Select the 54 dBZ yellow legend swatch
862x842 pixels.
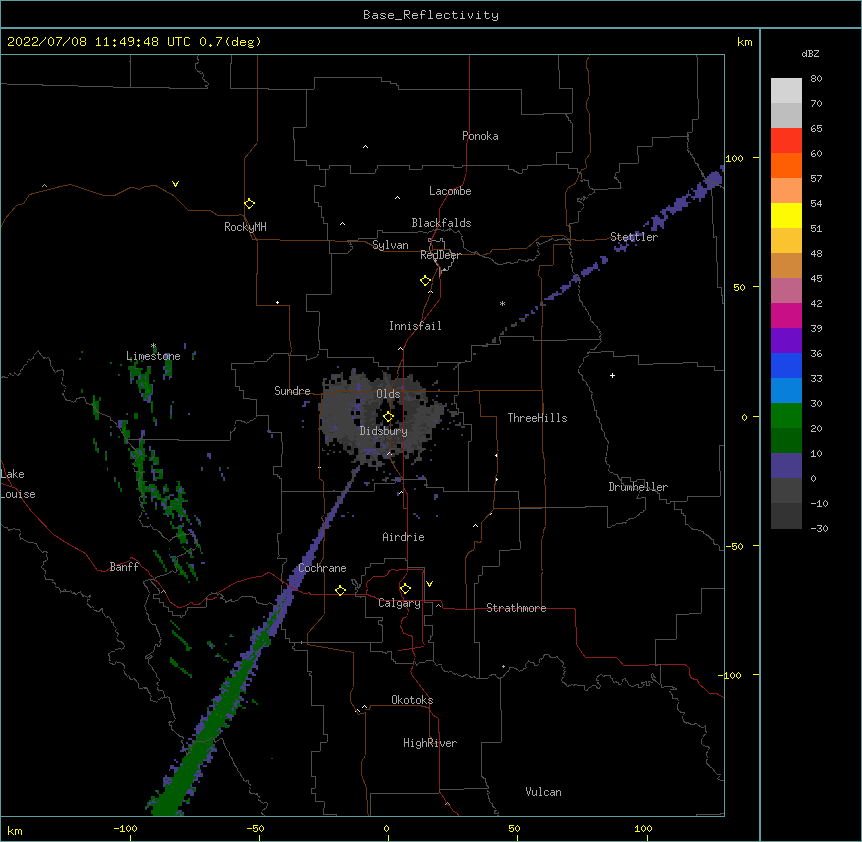(x=786, y=215)
